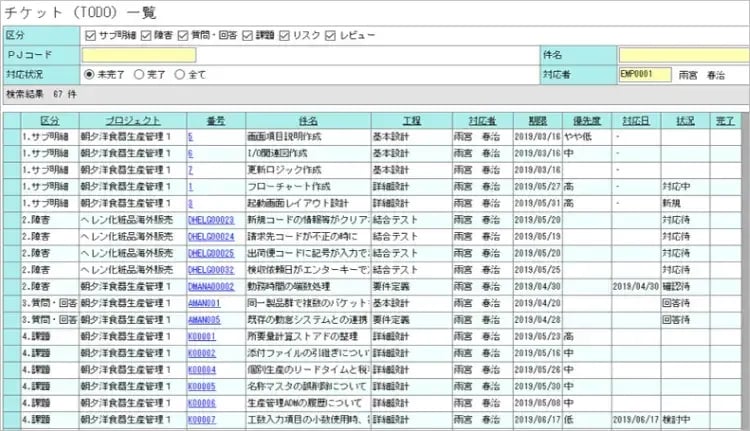Open ticket link AMAN001
This screenshot has height=431, width=750.
tap(203, 301)
